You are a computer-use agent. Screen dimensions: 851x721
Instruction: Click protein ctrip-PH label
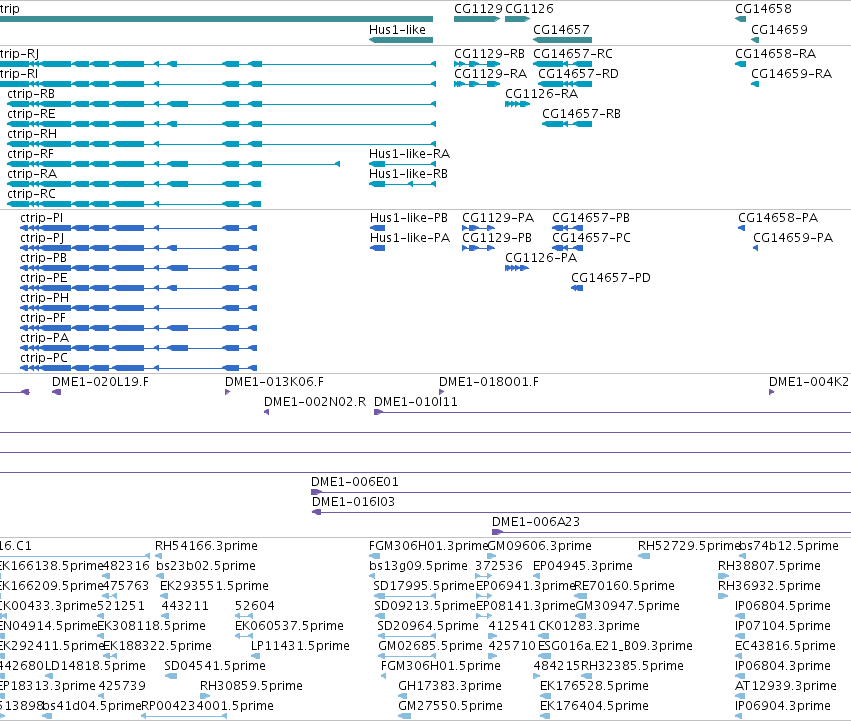[45, 299]
